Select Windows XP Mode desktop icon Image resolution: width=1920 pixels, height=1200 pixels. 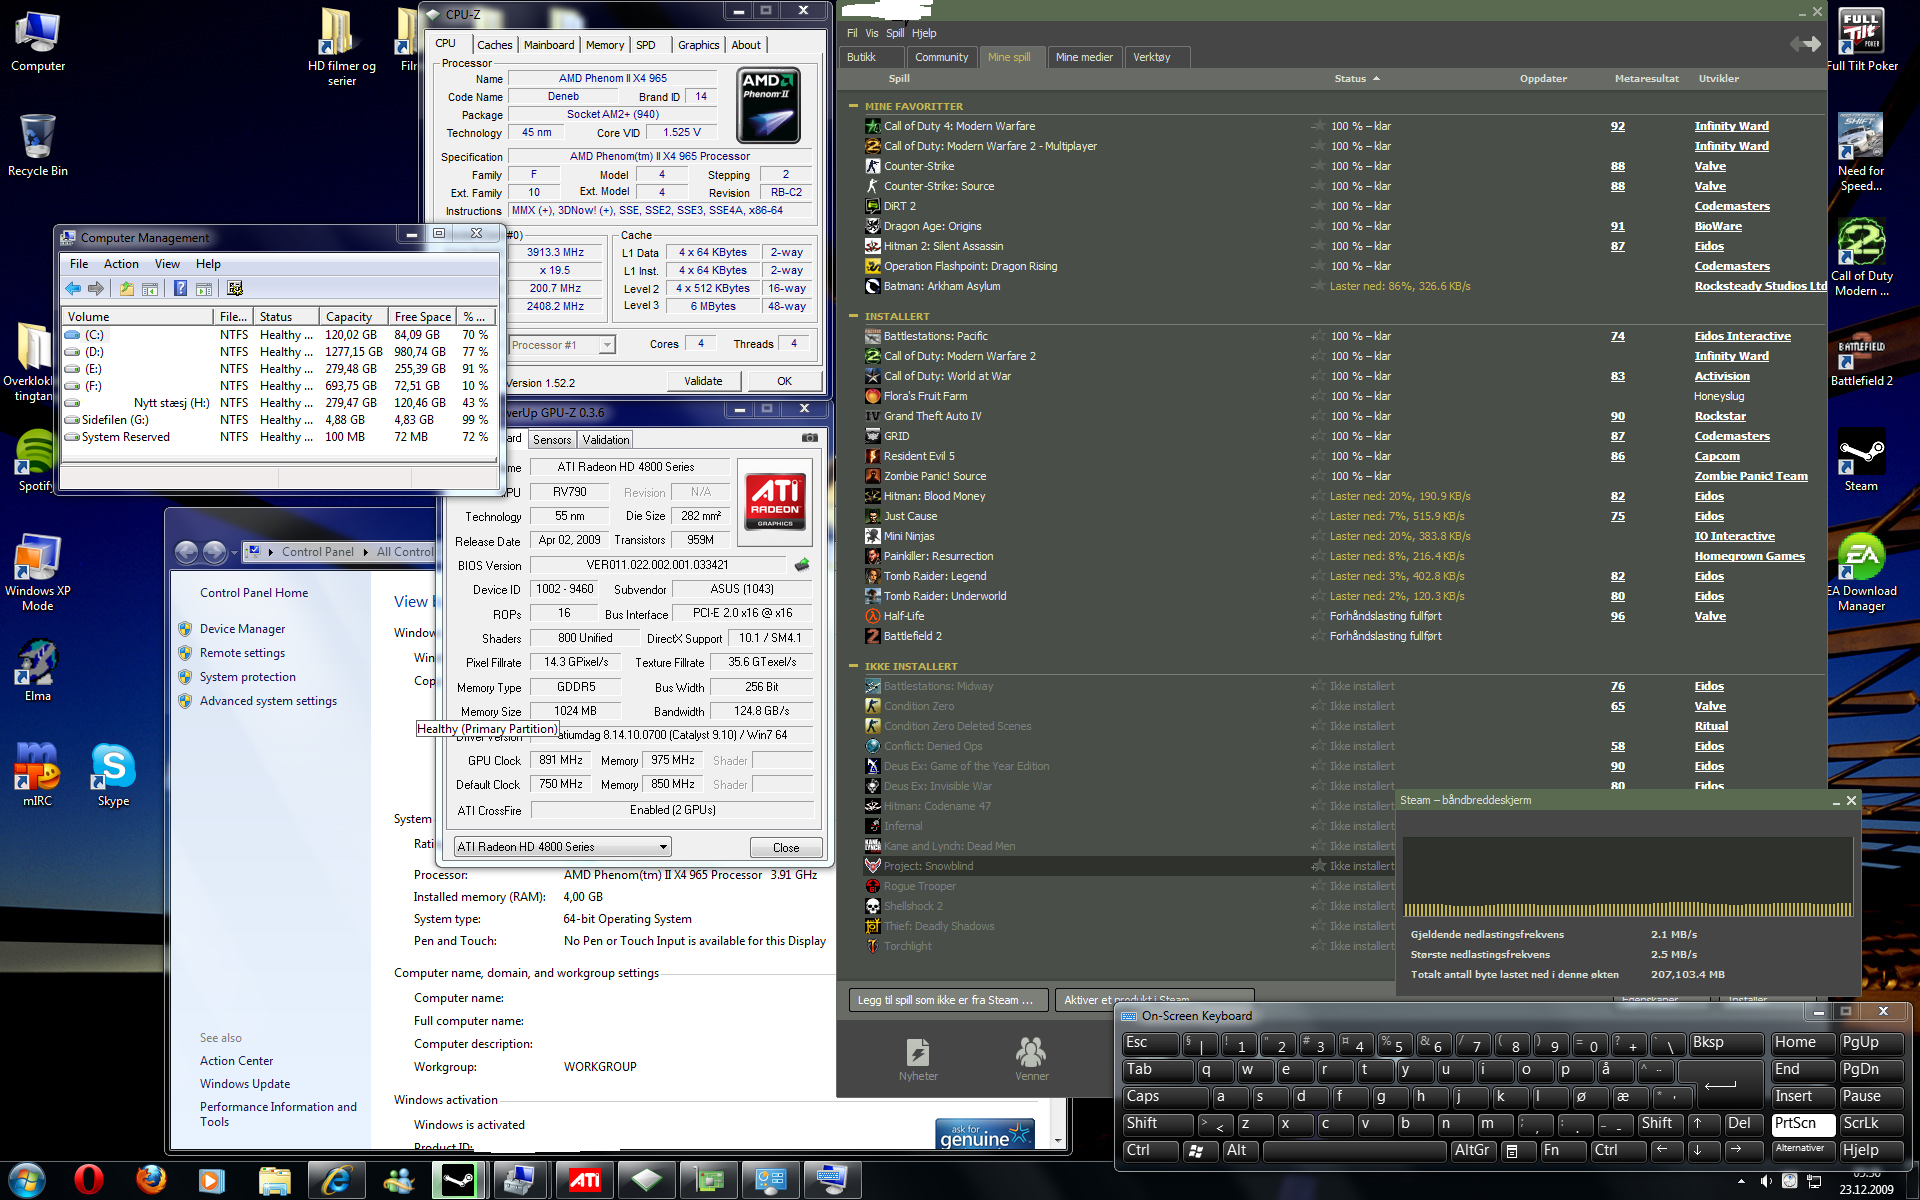(x=37, y=572)
